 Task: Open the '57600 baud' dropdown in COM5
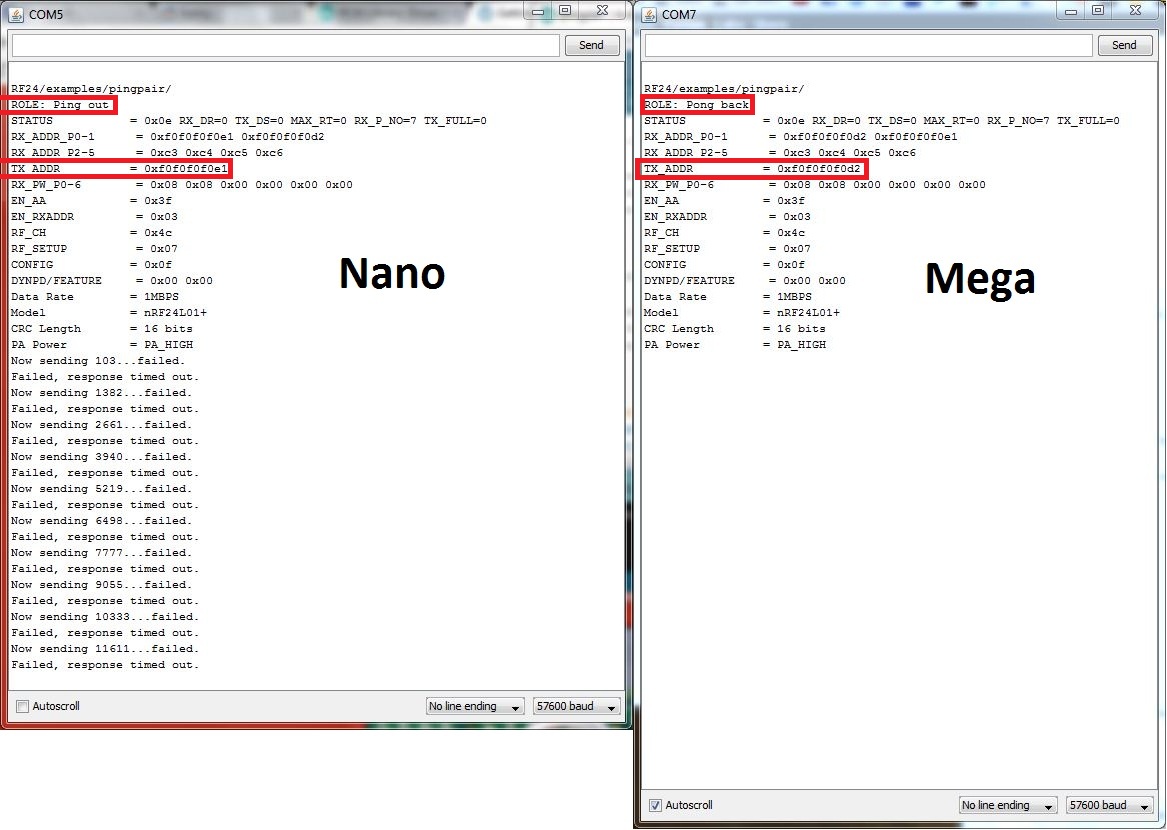(576, 706)
